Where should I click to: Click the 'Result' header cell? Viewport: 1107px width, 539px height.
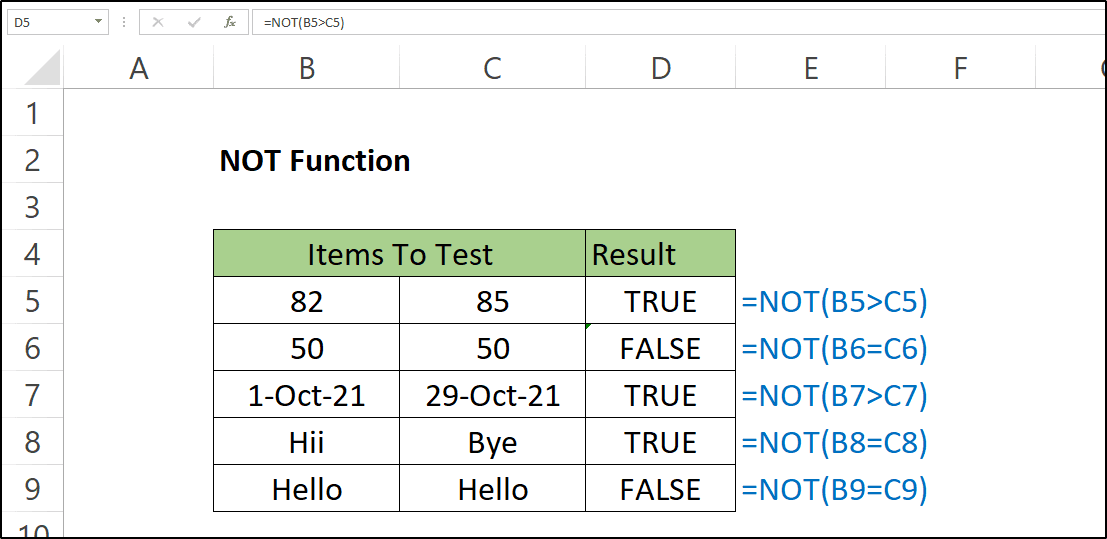pos(660,254)
